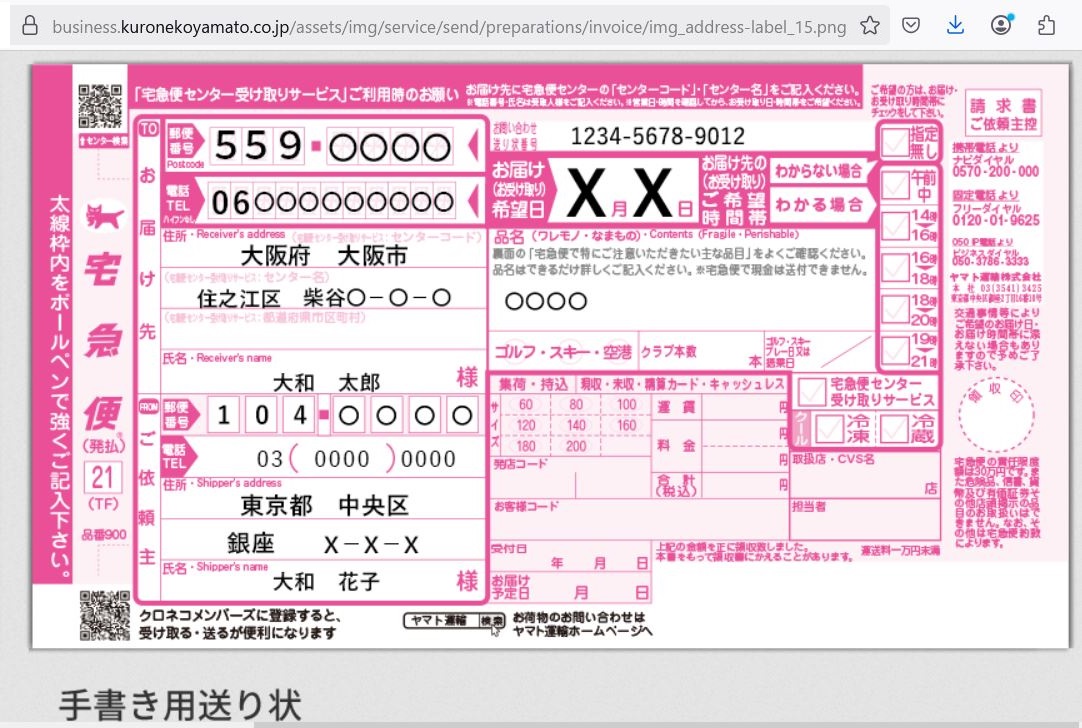Image resolution: width=1082 pixels, height=728 pixels.
Task: Click the receiver postcode 559
Action: 258,146
